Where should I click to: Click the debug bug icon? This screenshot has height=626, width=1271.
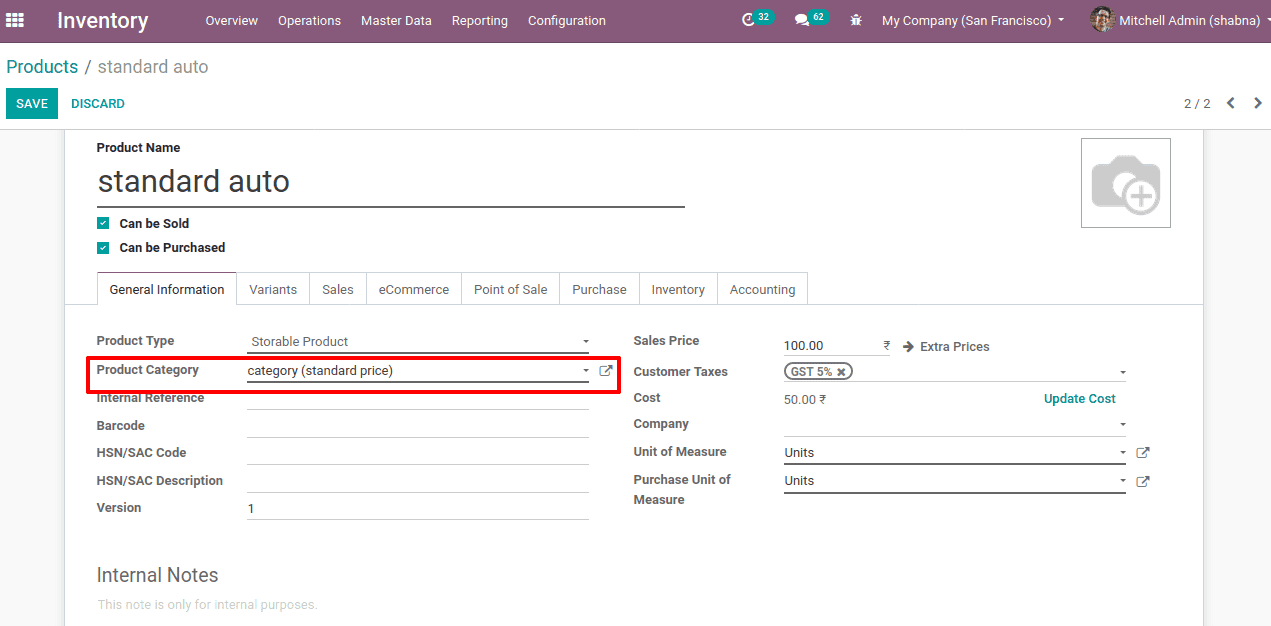pos(856,20)
